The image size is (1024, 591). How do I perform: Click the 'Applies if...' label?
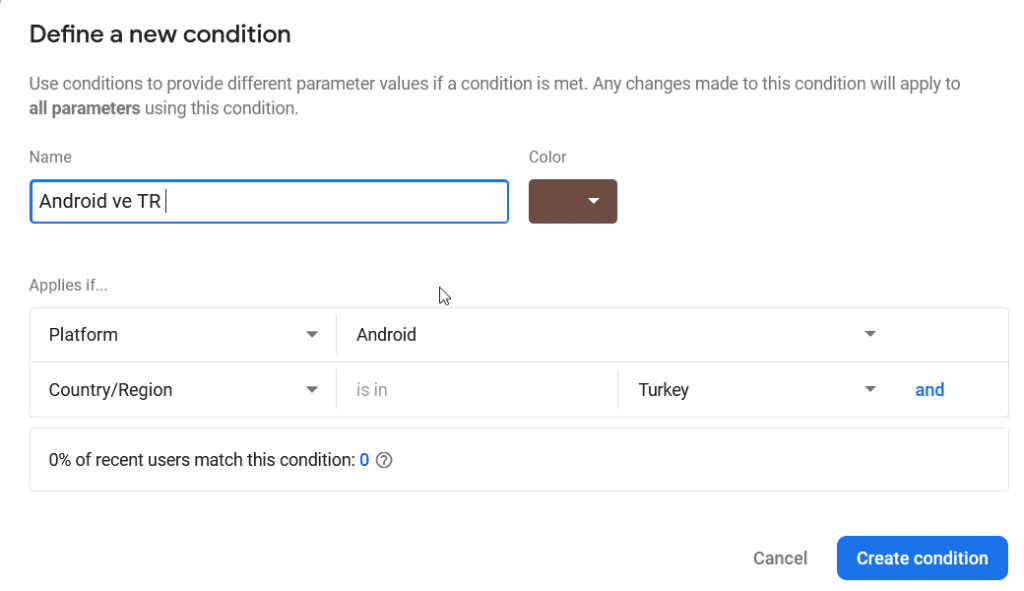point(68,285)
